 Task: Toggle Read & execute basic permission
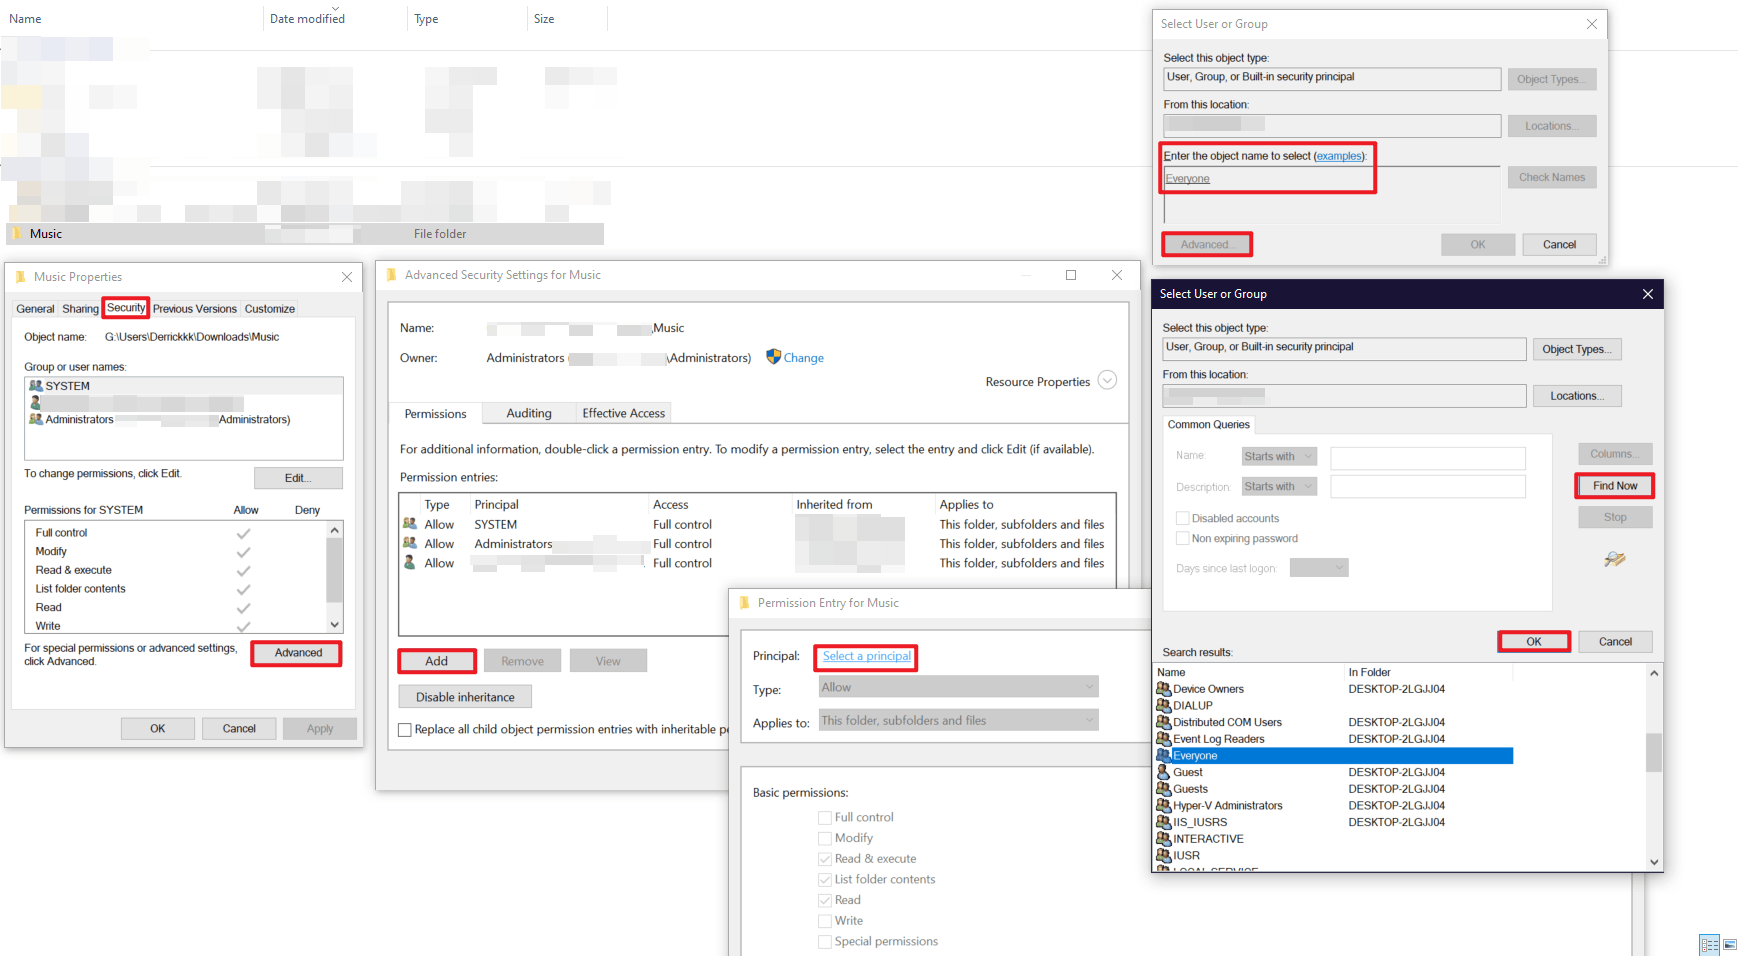pyautogui.click(x=825, y=859)
